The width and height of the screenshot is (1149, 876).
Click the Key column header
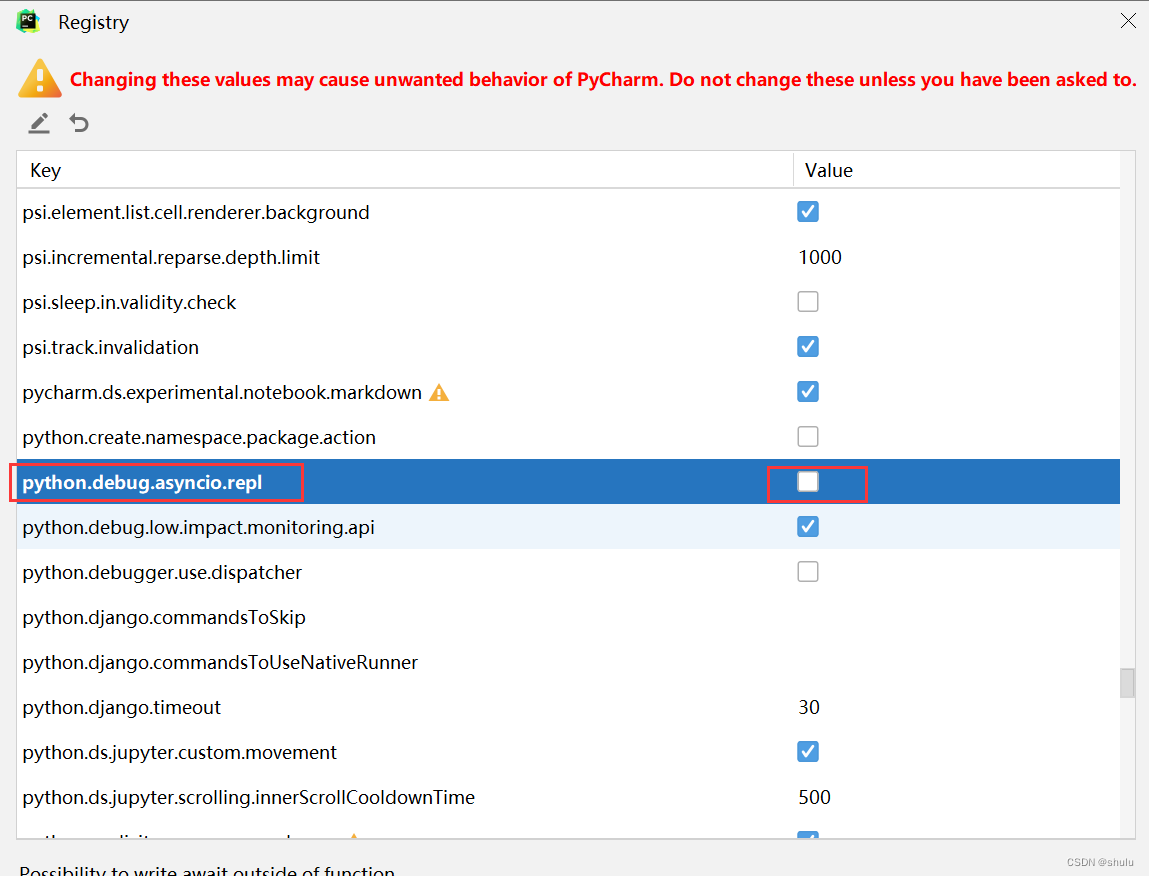coord(404,170)
